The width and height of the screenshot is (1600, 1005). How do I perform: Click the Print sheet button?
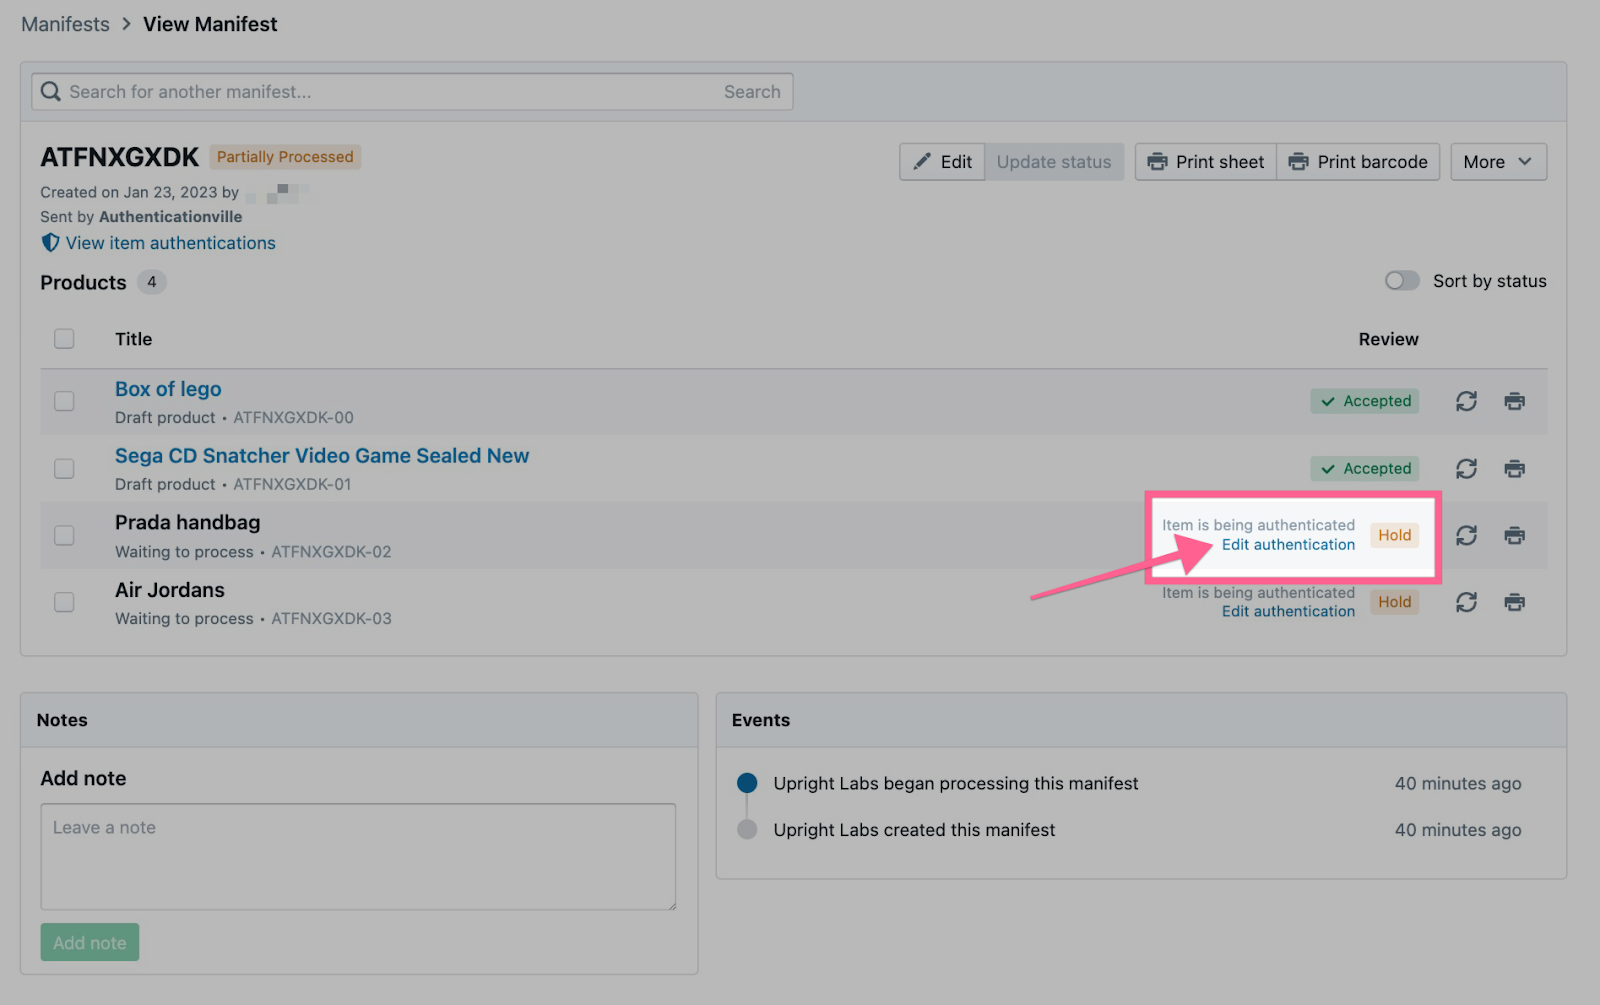1205,162
